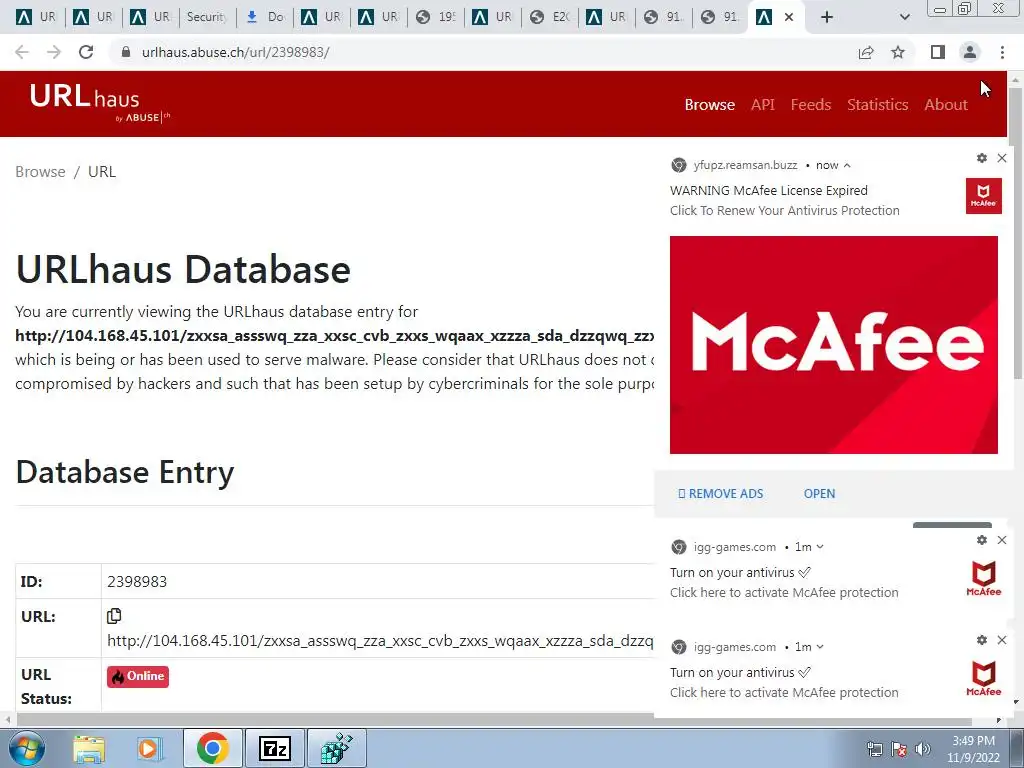Open 7-Zip from the taskbar
This screenshot has height=768, width=1024.
point(274,748)
